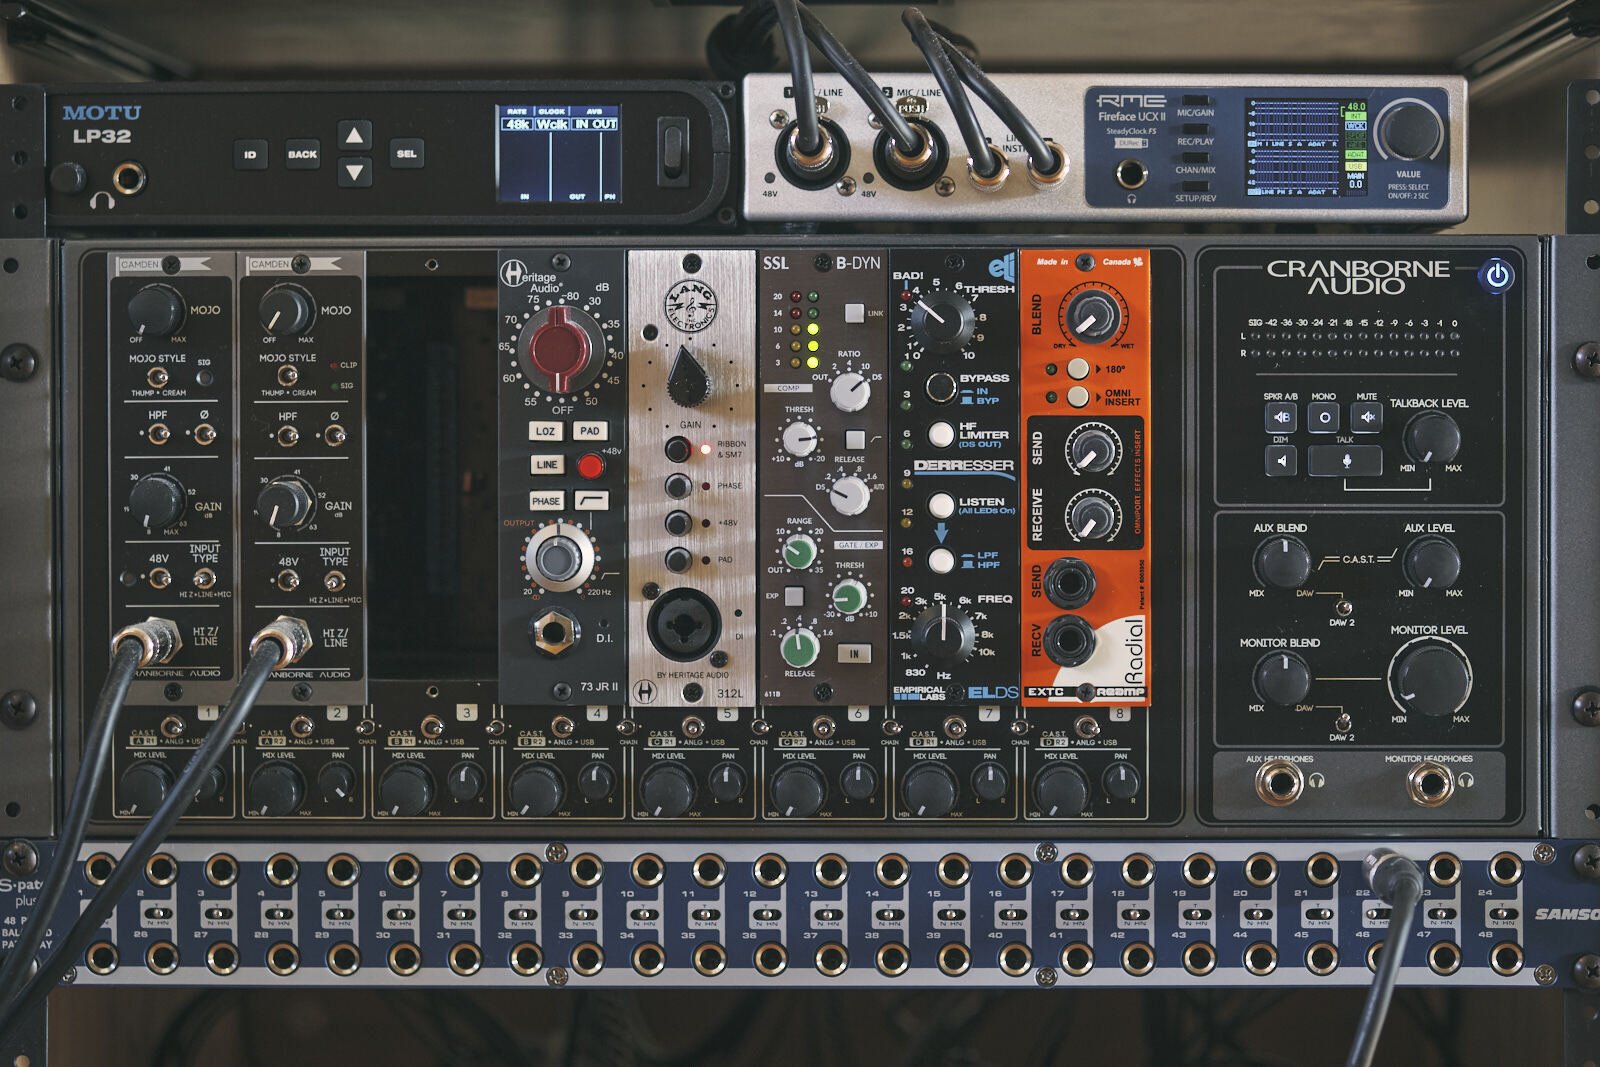Screen dimensions: 1600x1067
Task: Hit the MUTE speaker button on Cranborne
Action: point(1367,417)
